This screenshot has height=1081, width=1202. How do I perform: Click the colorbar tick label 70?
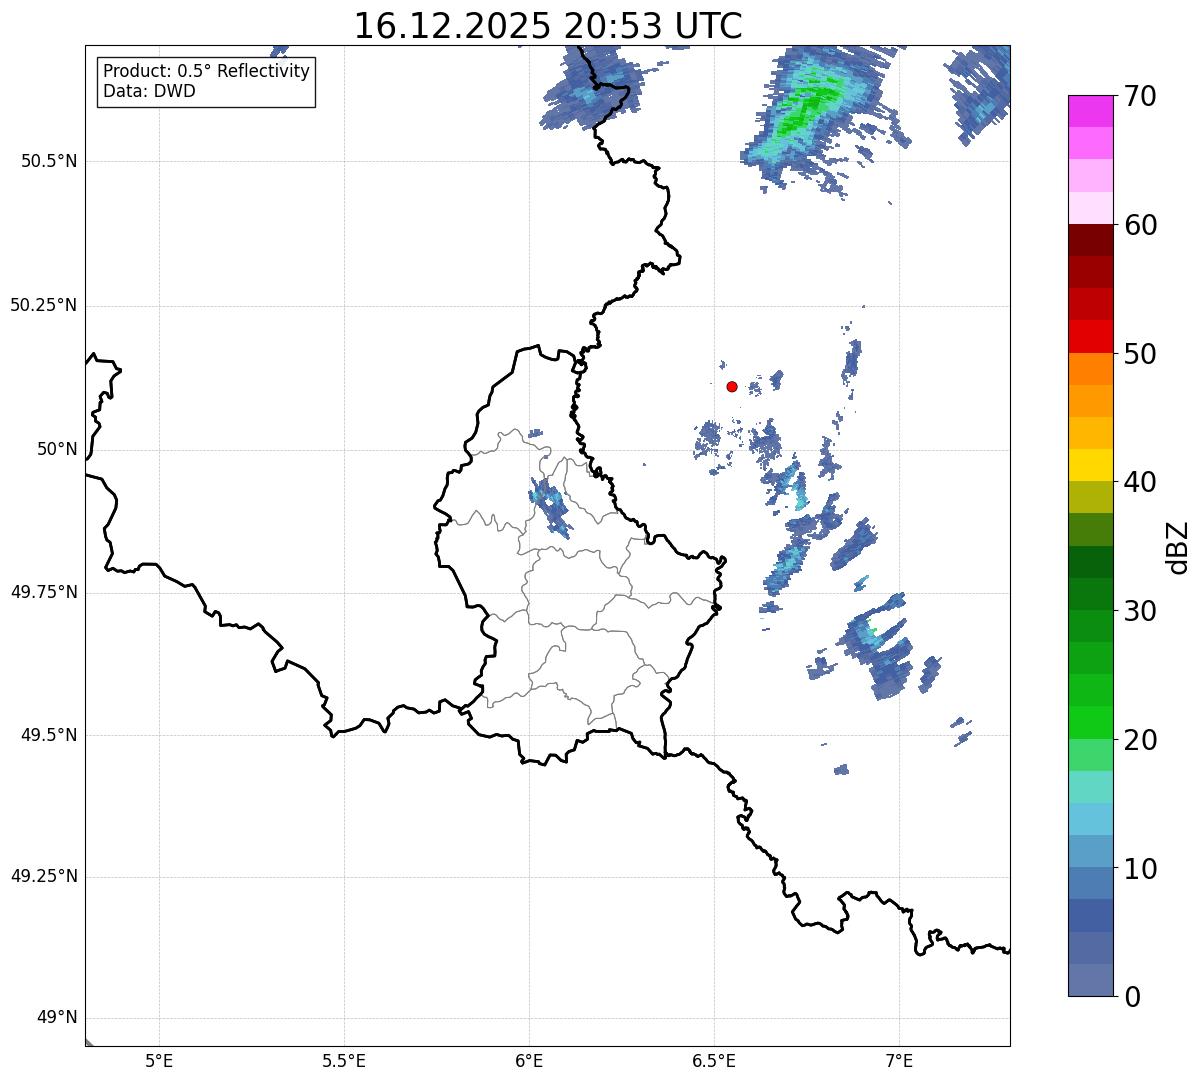pos(1141,97)
